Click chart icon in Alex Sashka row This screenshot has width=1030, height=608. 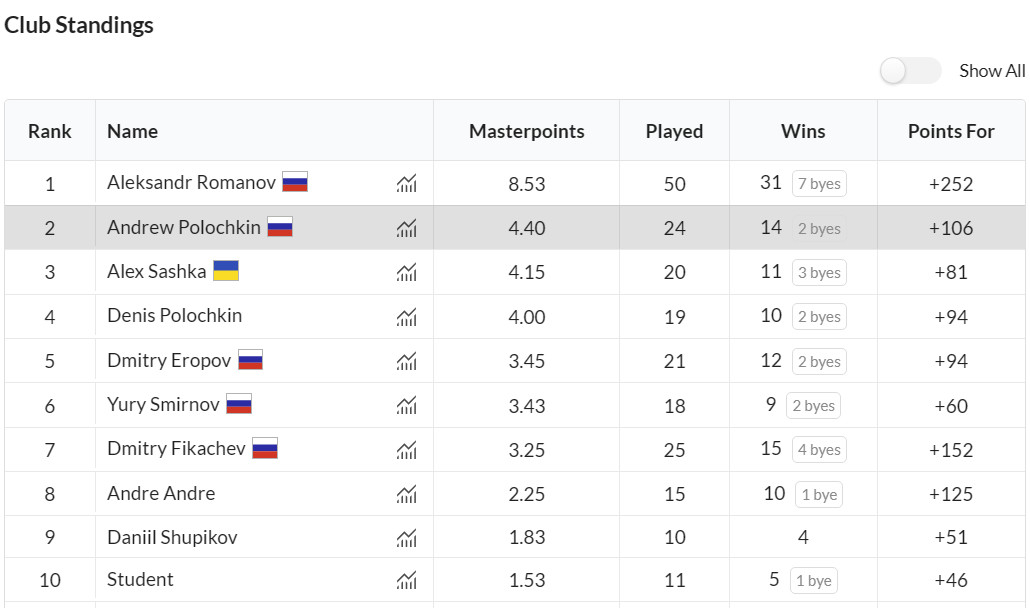406,272
